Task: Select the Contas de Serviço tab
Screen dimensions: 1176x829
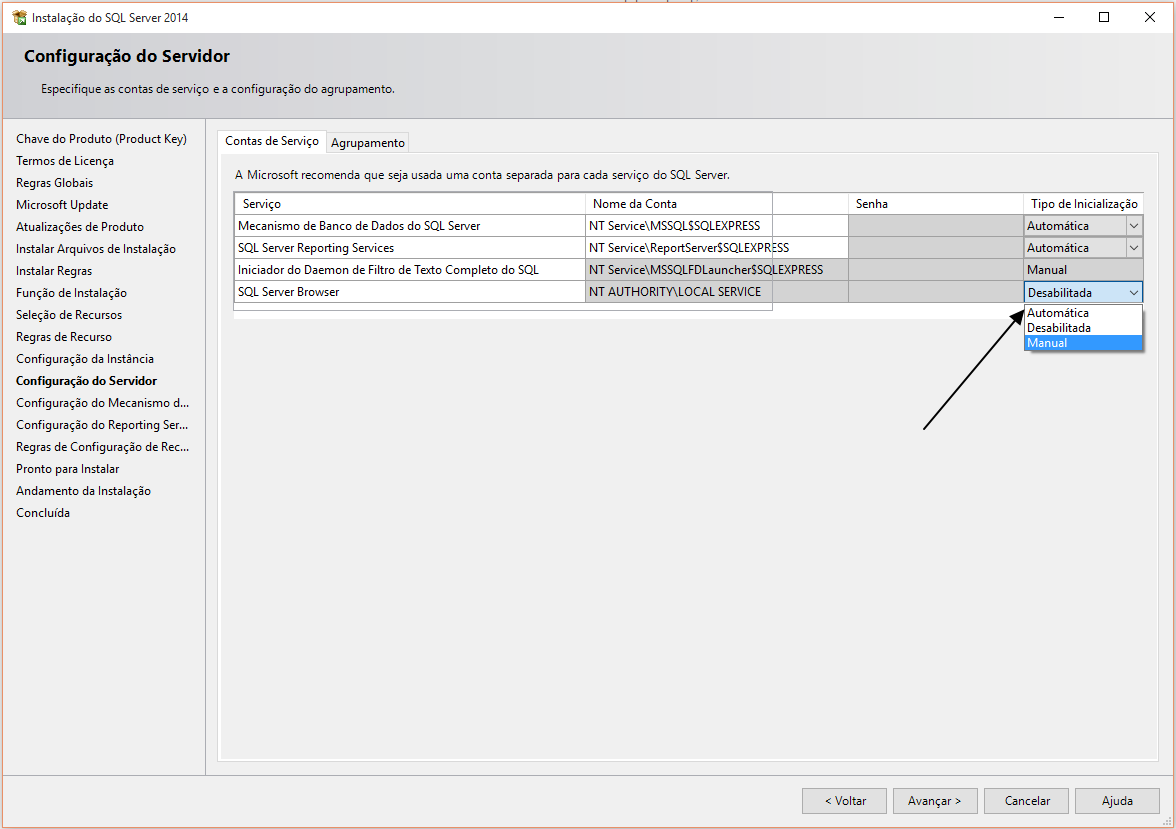Action: 272,141
